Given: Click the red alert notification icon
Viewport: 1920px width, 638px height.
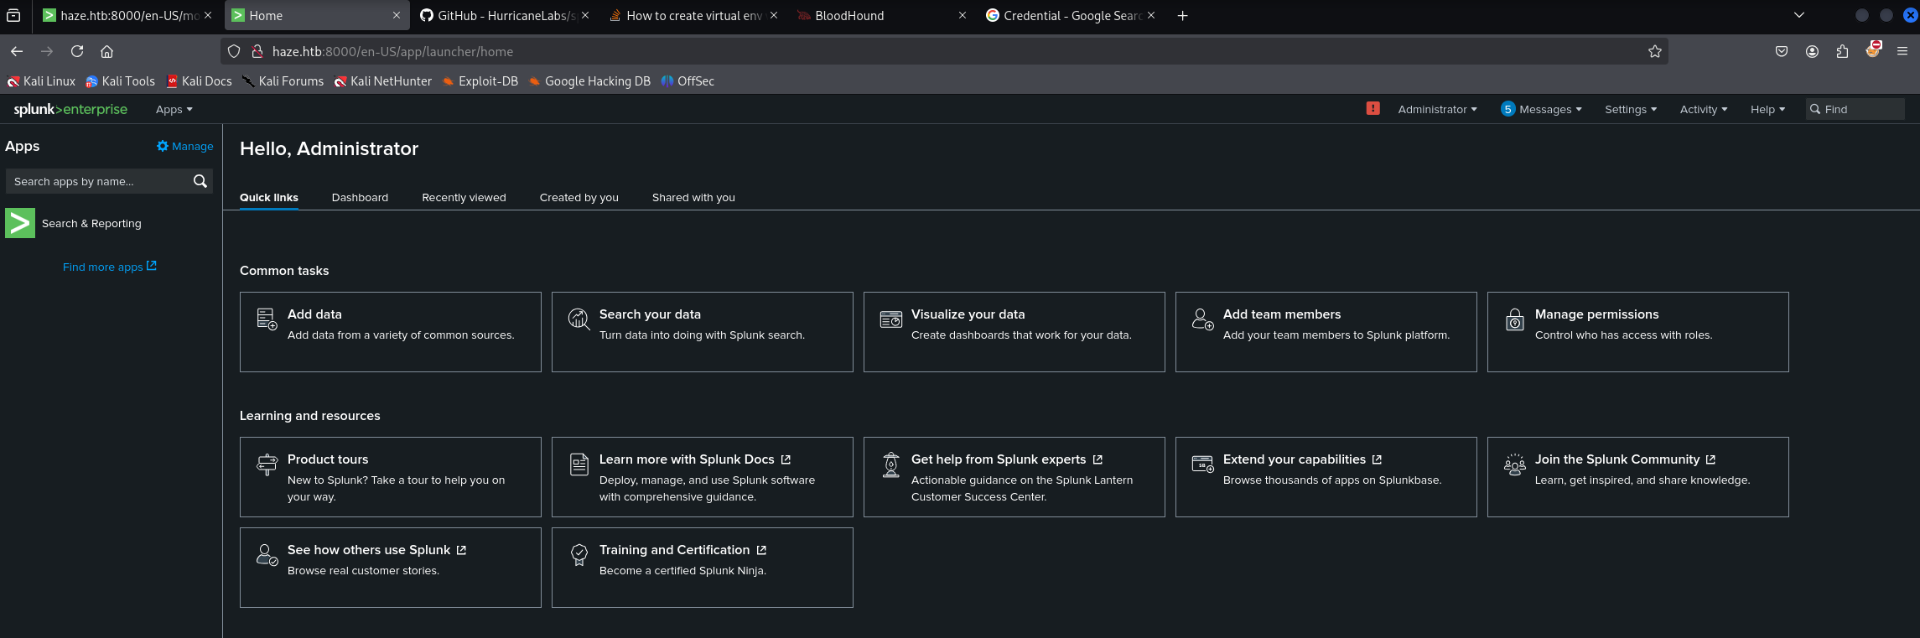Looking at the screenshot, I should [1373, 108].
